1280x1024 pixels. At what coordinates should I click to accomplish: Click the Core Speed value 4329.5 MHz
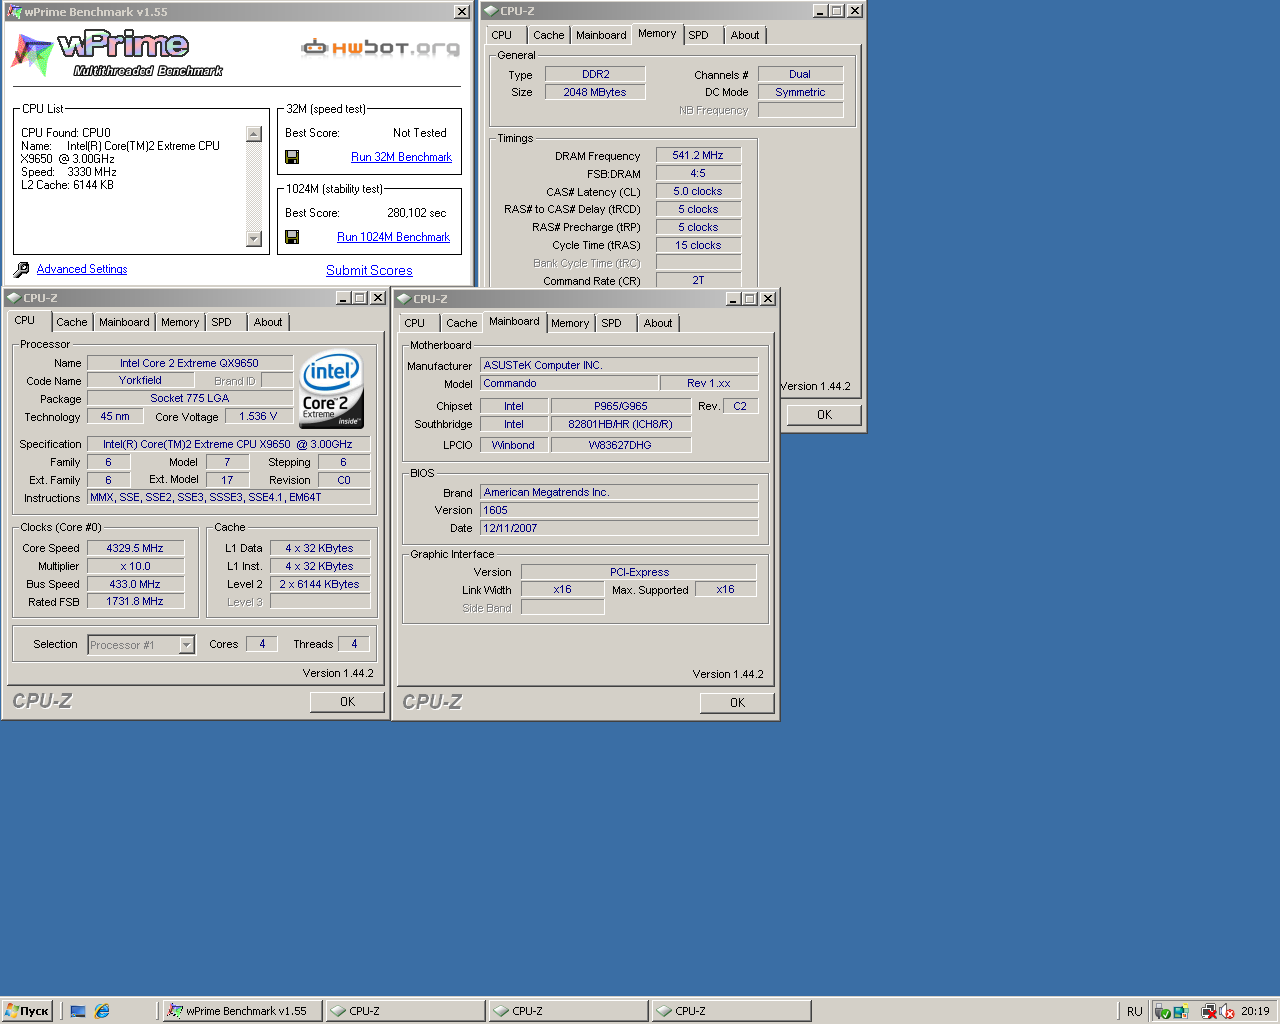[x=135, y=548]
